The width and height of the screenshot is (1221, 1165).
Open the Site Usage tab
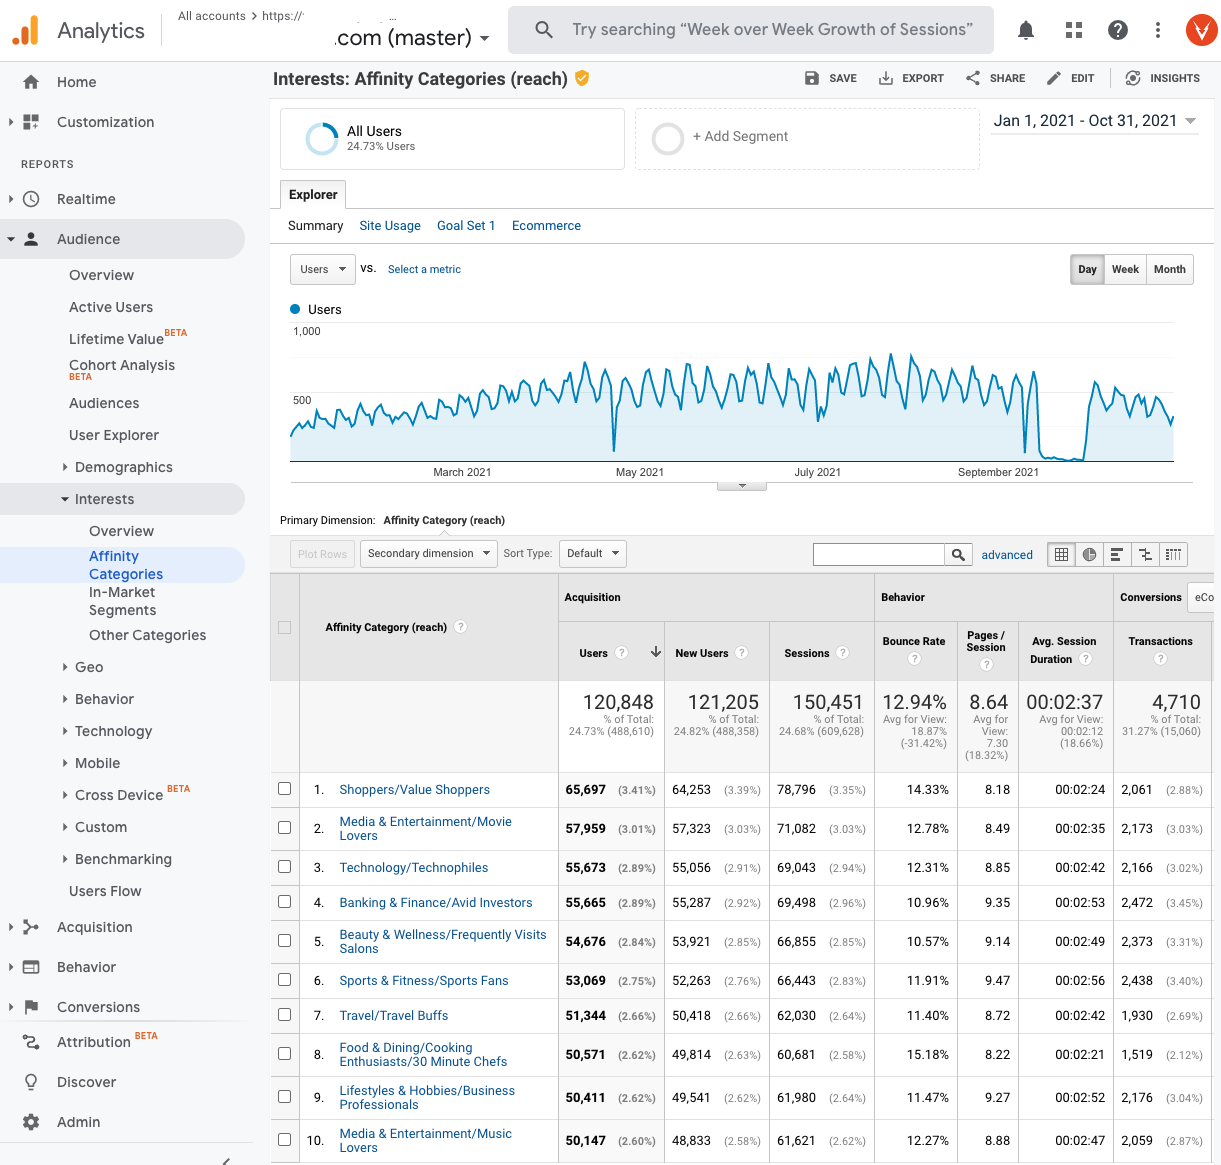point(389,225)
